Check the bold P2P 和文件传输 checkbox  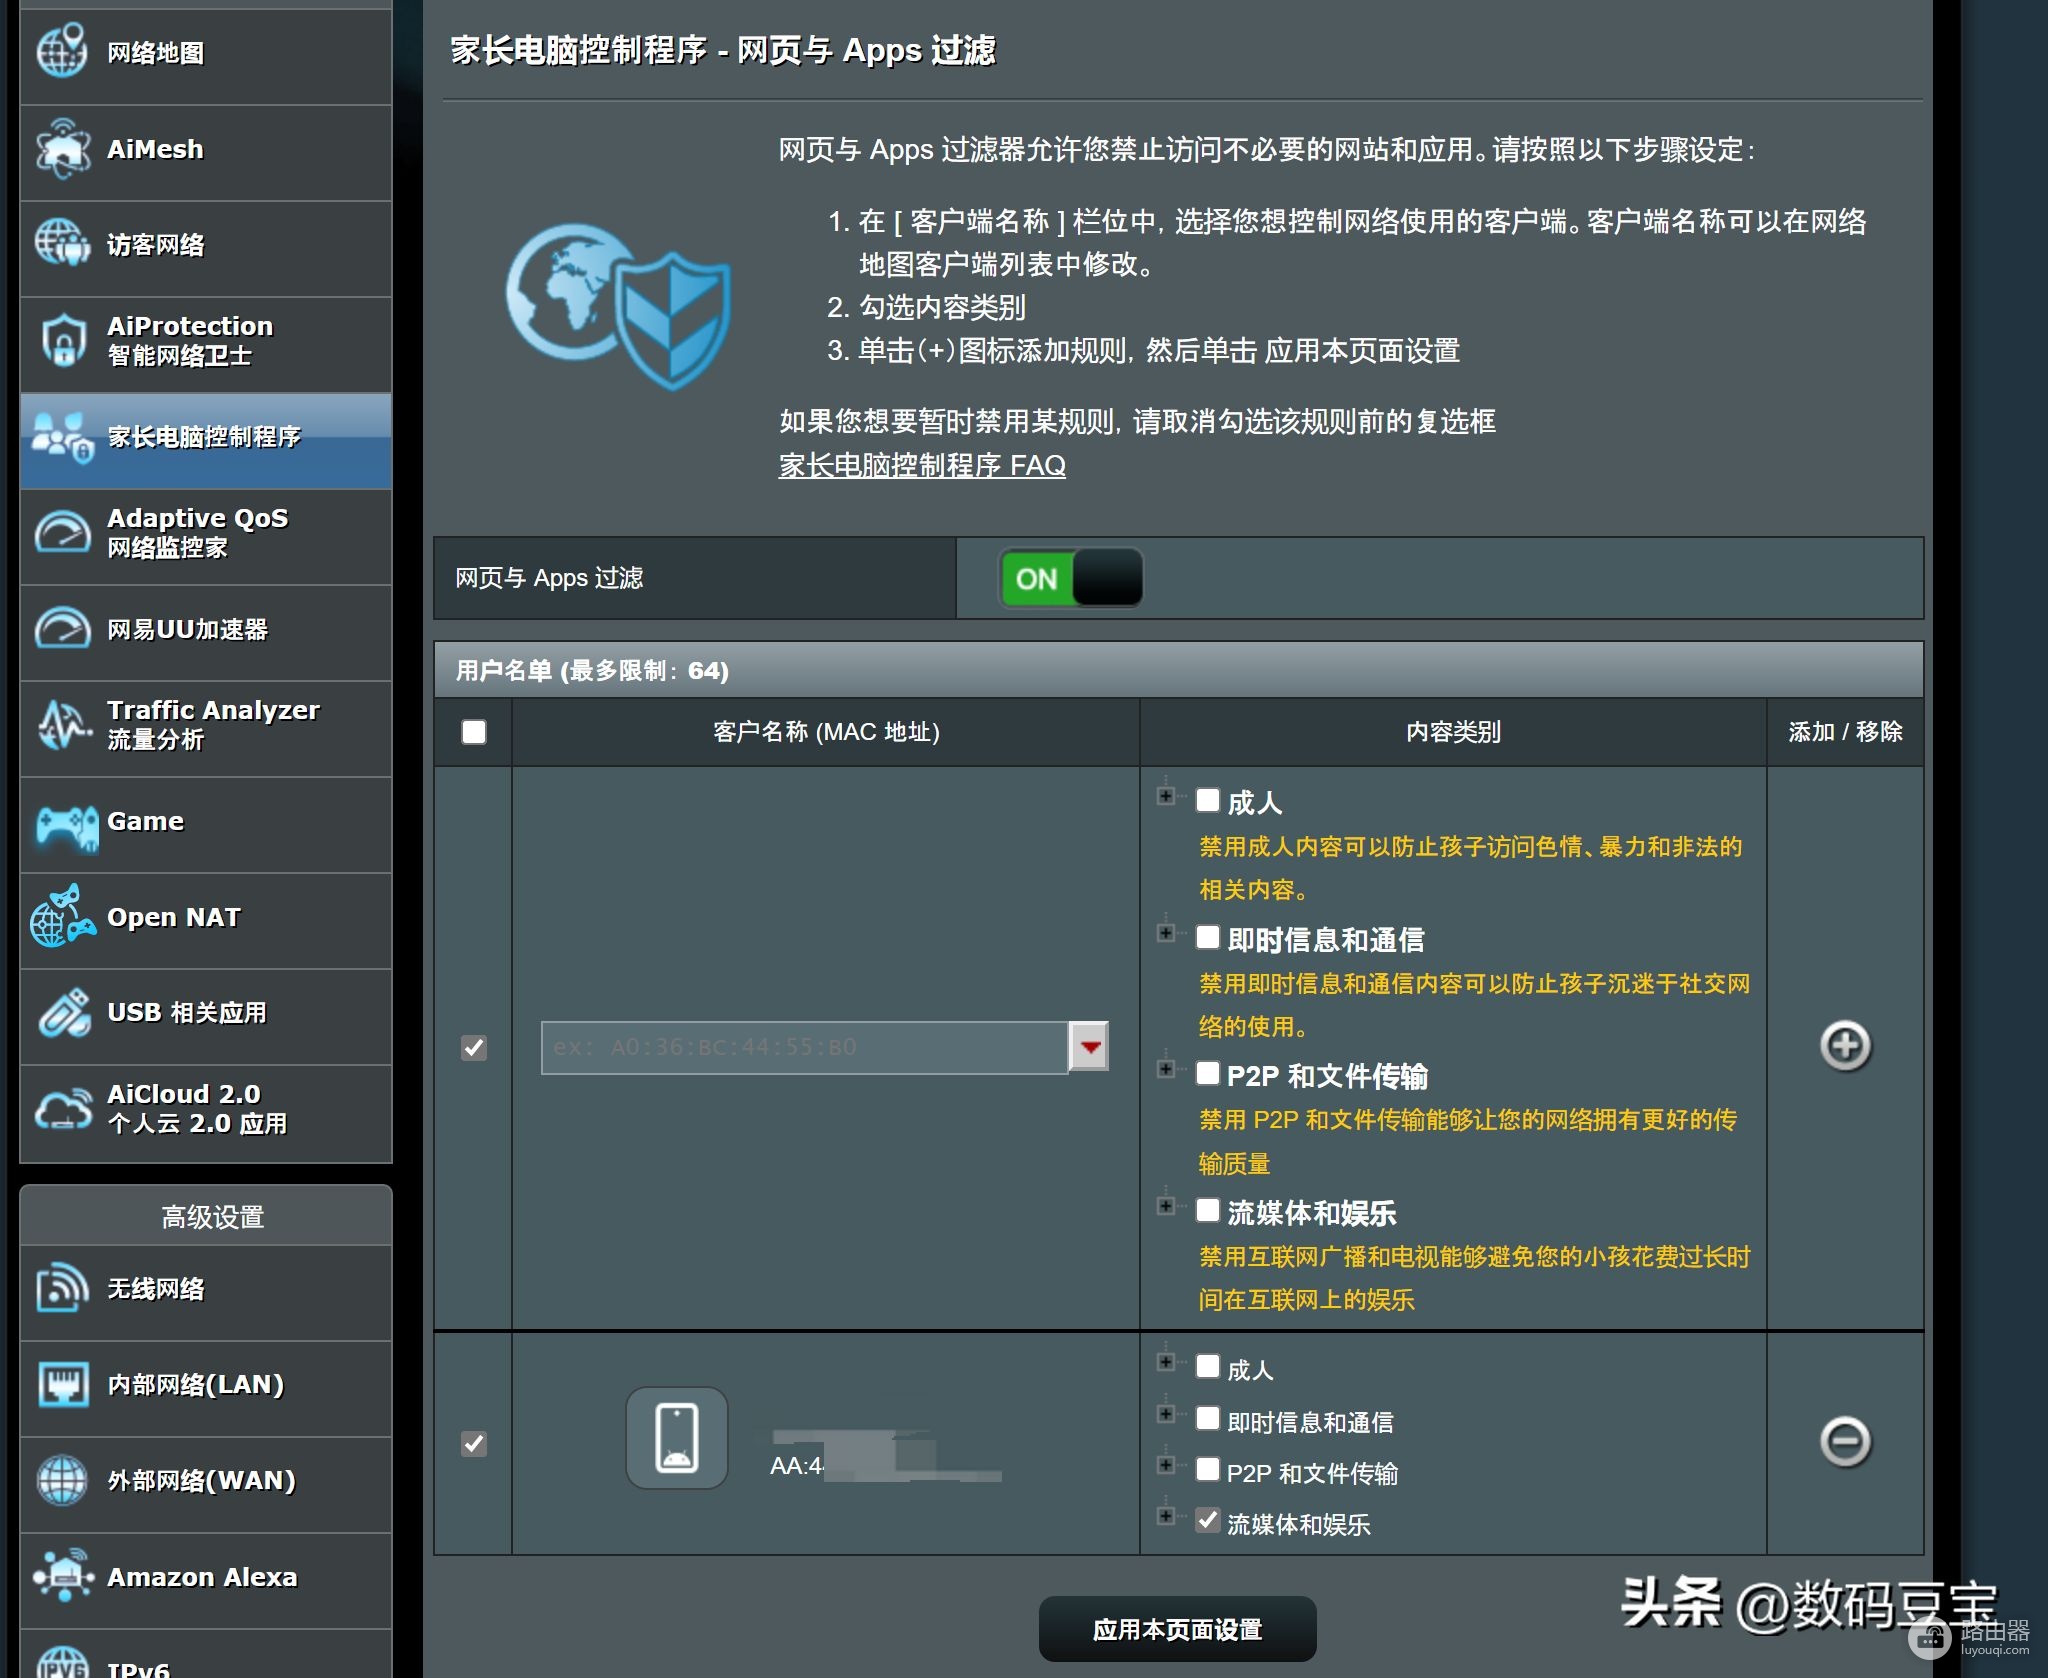click(1208, 1073)
